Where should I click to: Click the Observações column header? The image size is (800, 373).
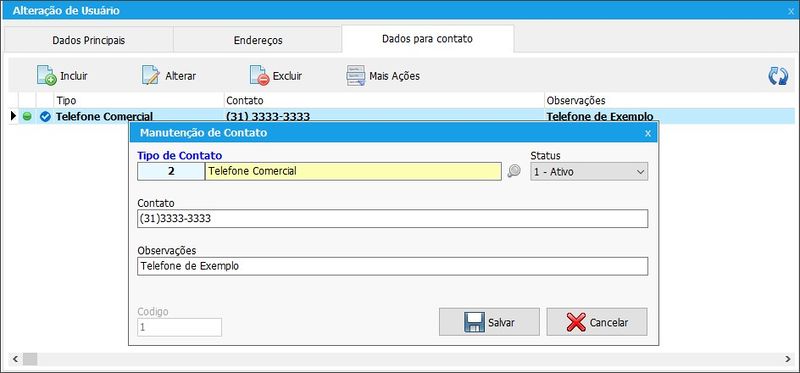[x=669, y=101]
